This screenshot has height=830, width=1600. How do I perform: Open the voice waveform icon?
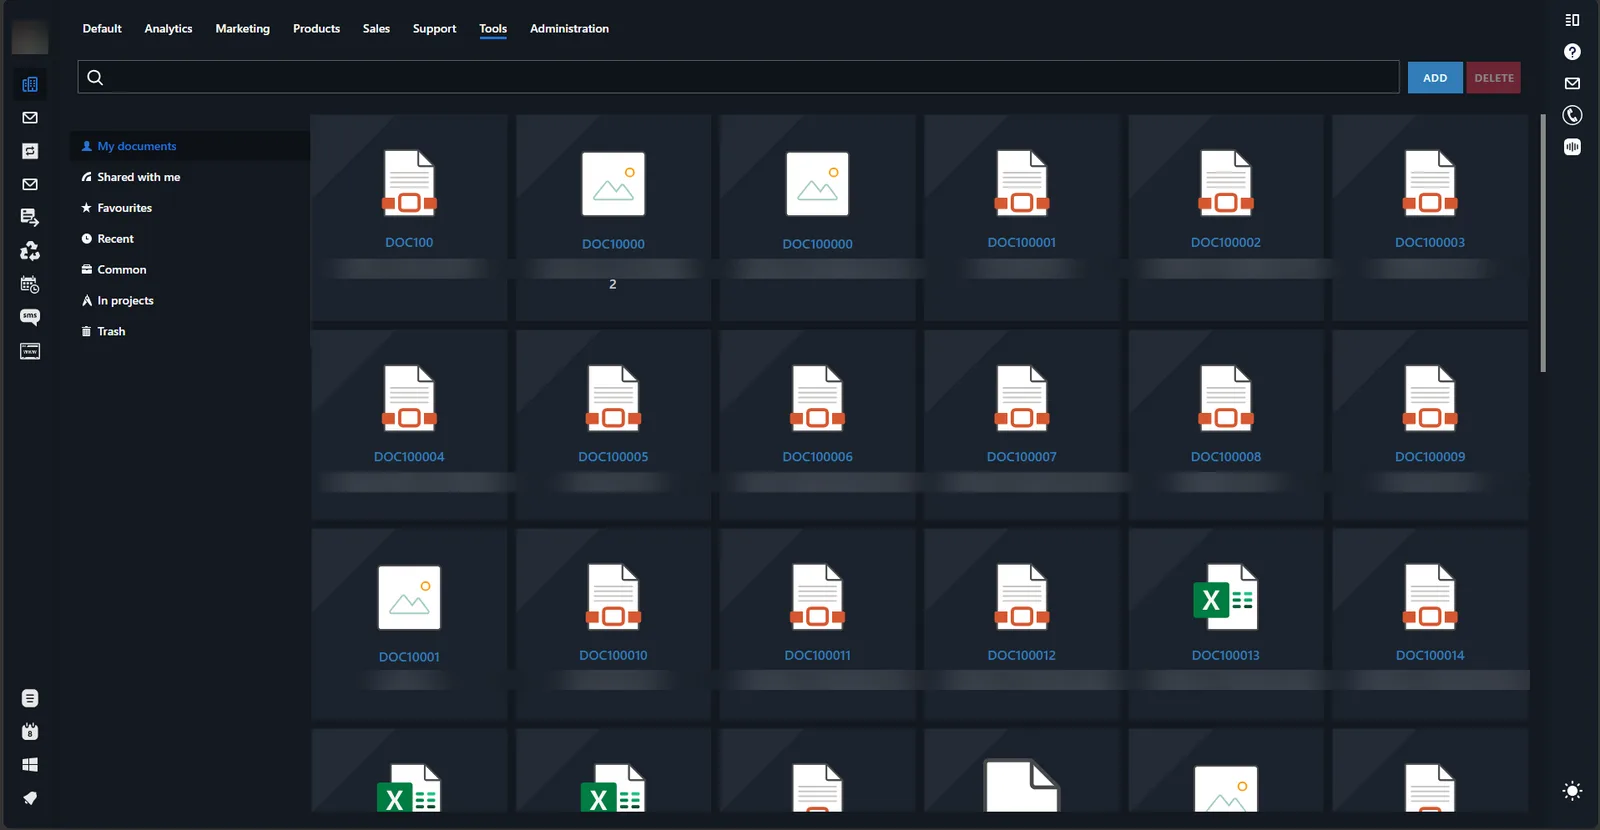[x=1572, y=147]
